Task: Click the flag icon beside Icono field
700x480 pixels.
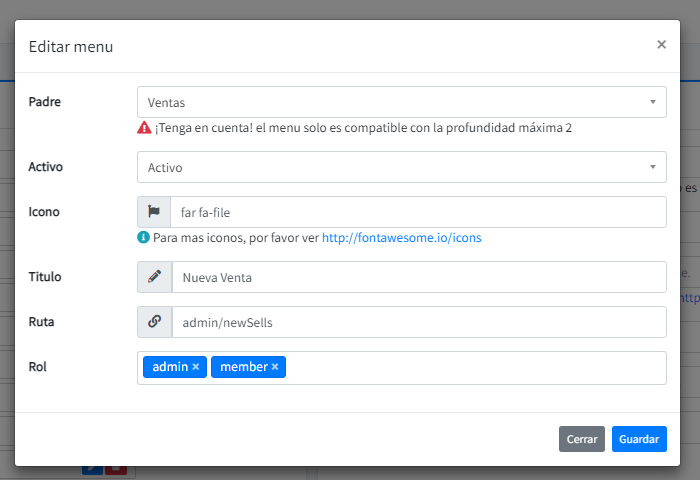Action: pos(154,212)
